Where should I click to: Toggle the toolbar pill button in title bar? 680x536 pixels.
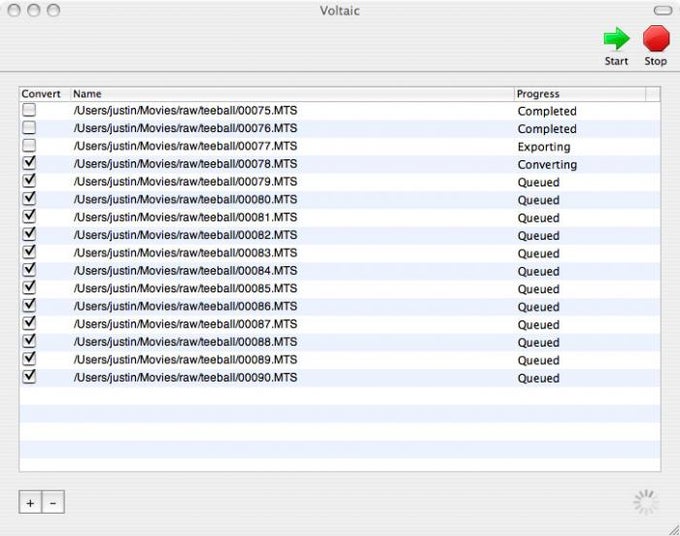tap(663, 10)
